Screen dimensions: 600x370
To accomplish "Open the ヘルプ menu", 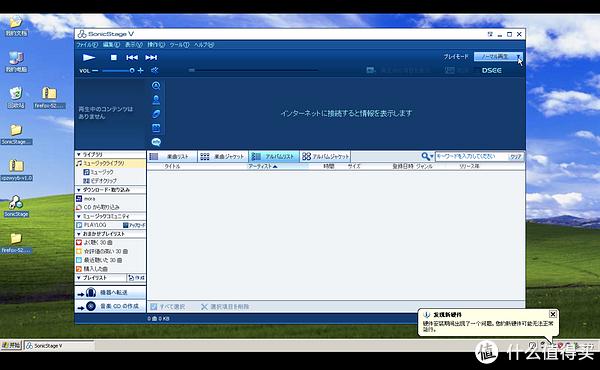I will (204, 45).
